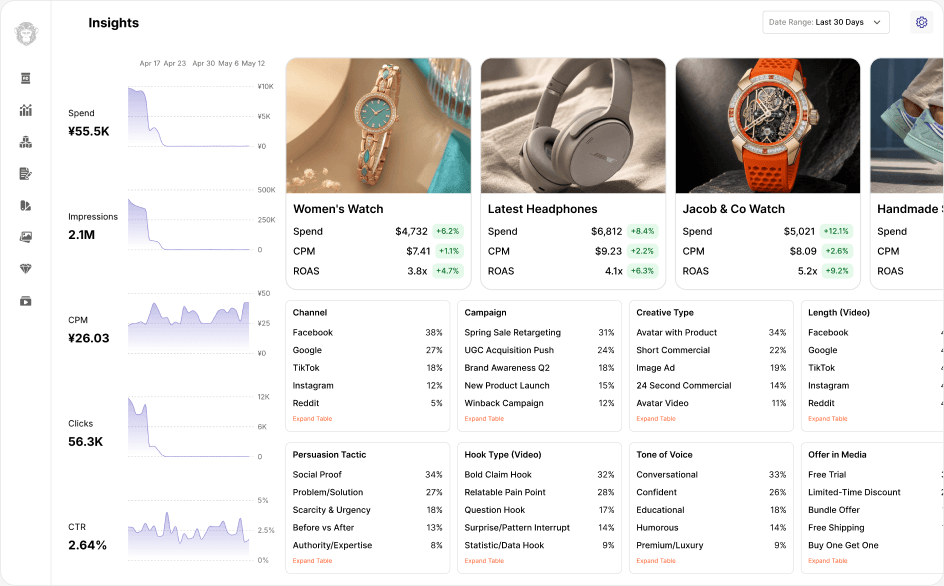Click the Women's Watch card title
Screen dimensions: 944x586
point(338,209)
